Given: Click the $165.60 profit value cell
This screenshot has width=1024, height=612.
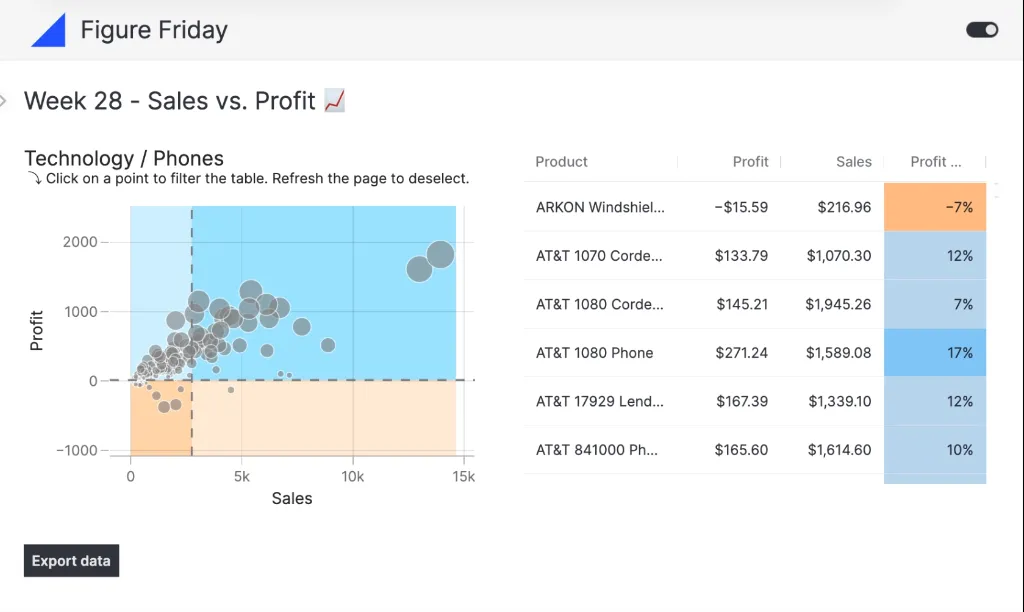Looking at the screenshot, I should (x=741, y=450).
